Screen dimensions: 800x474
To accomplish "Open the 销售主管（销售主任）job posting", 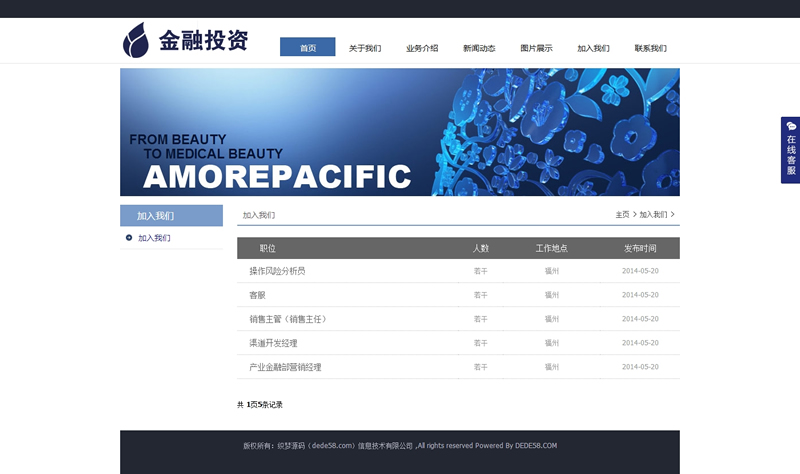I will point(288,319).
